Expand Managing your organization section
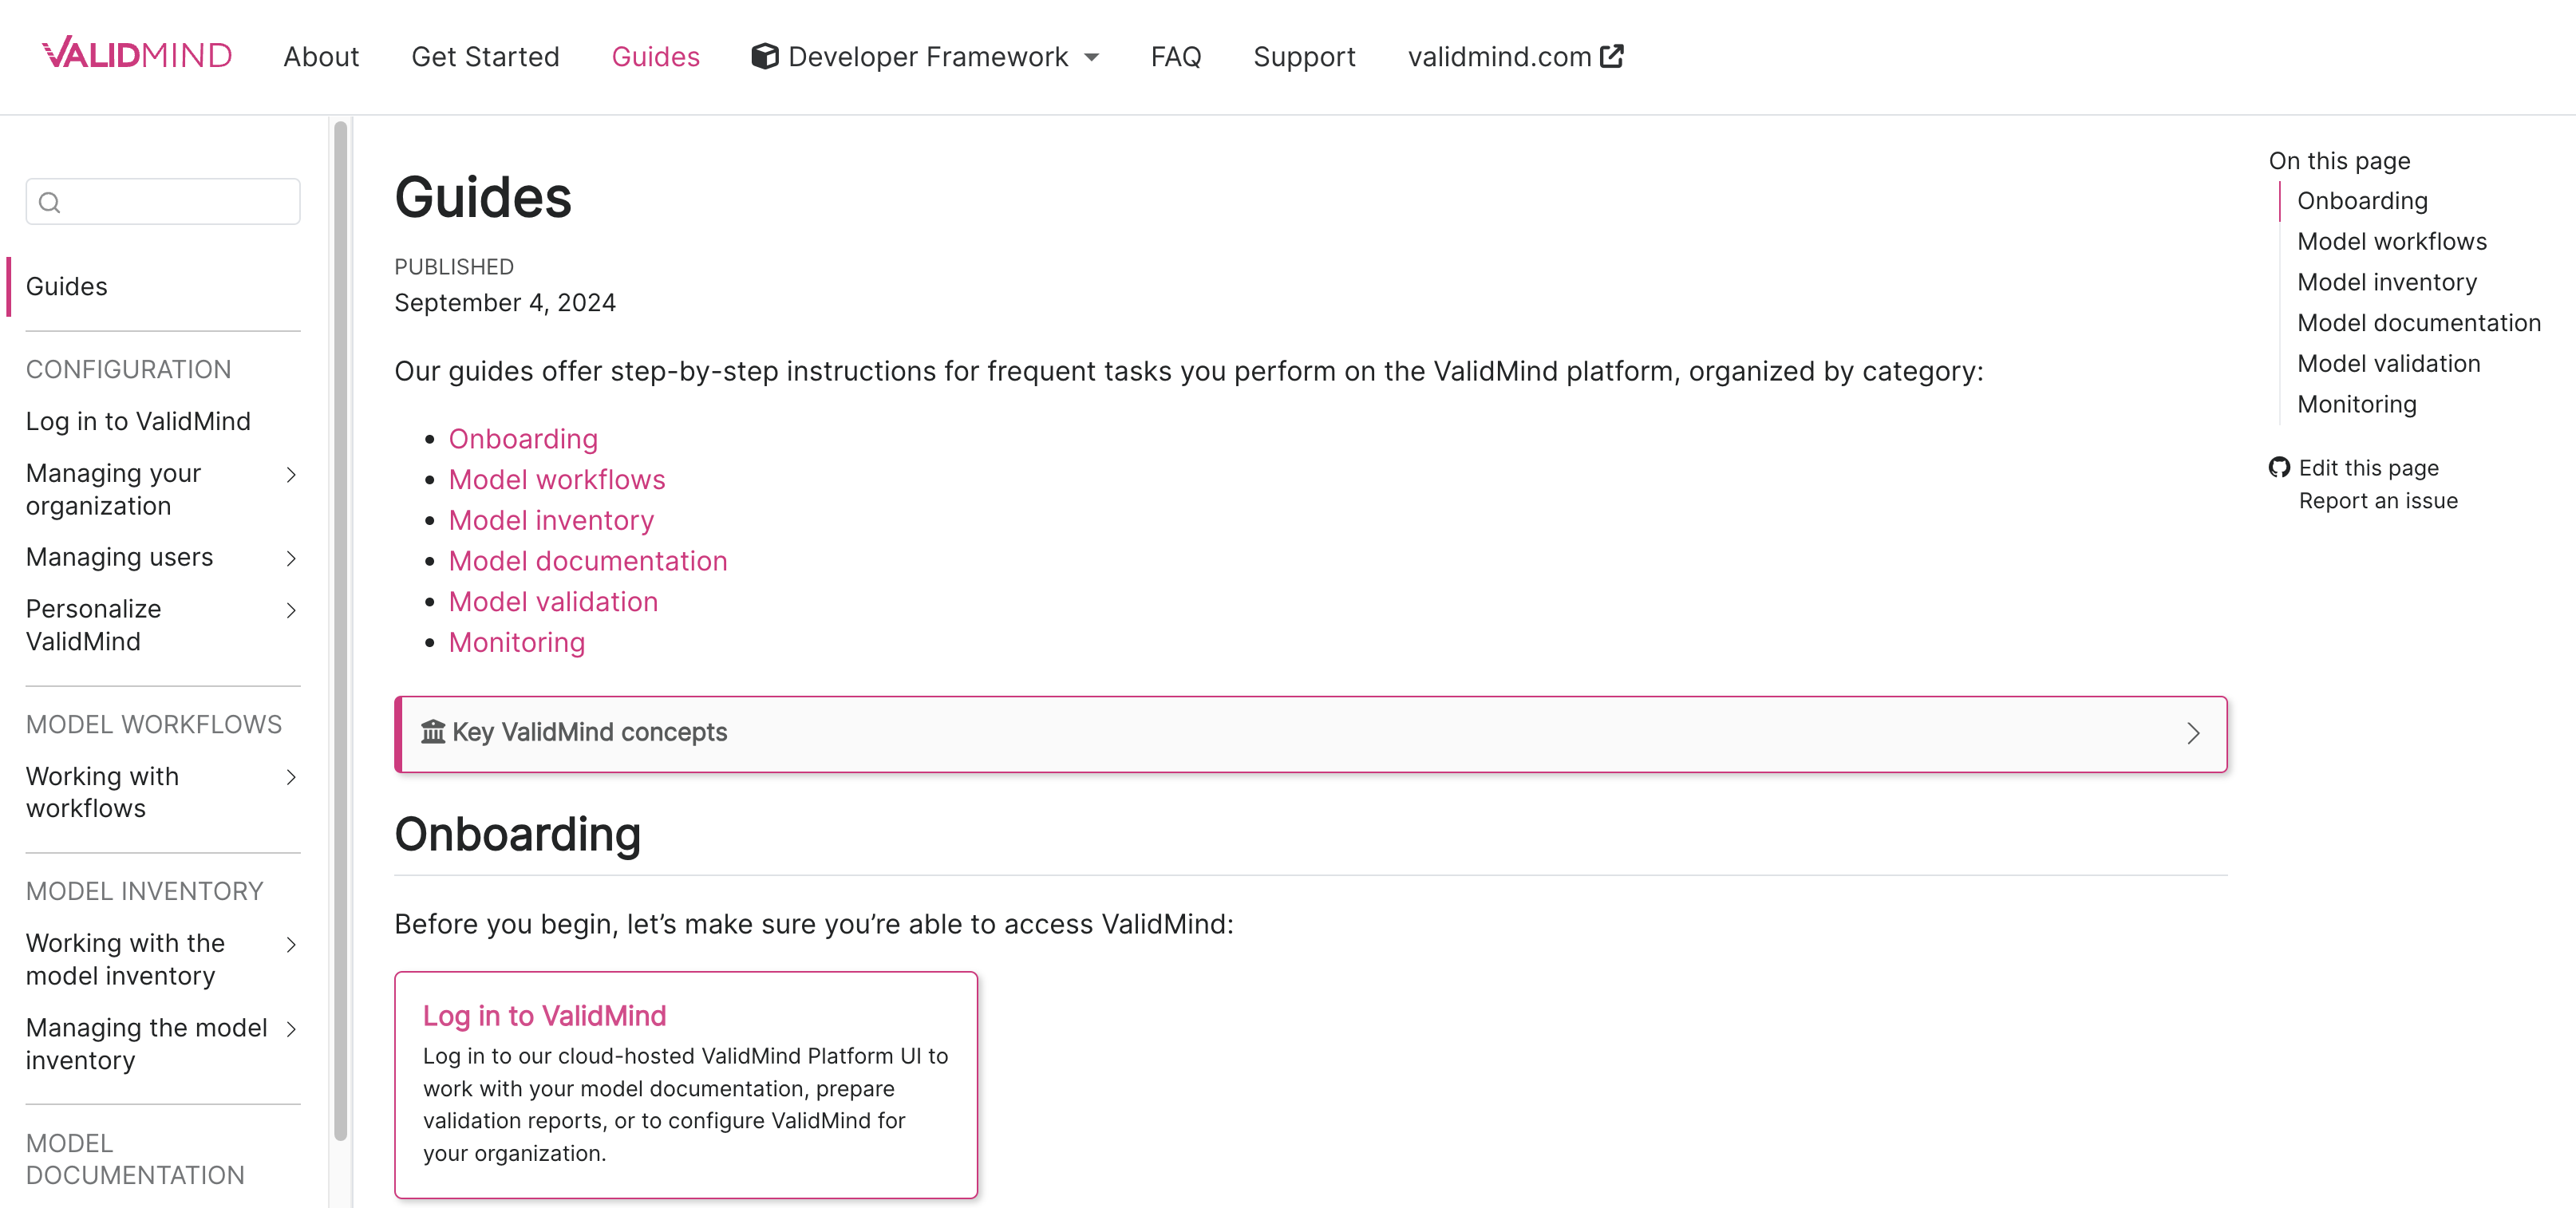Image resolution: width=2576 pixels, height=1208 pixels. pyautogui.click(x=291, y=475)
